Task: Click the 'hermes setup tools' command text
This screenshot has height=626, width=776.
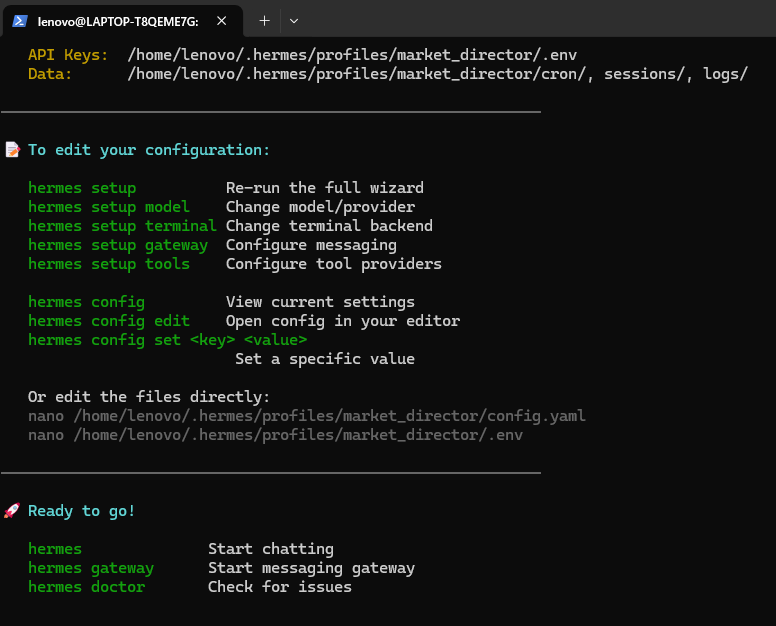Action: pyautogui.click(x=108, y=264)
